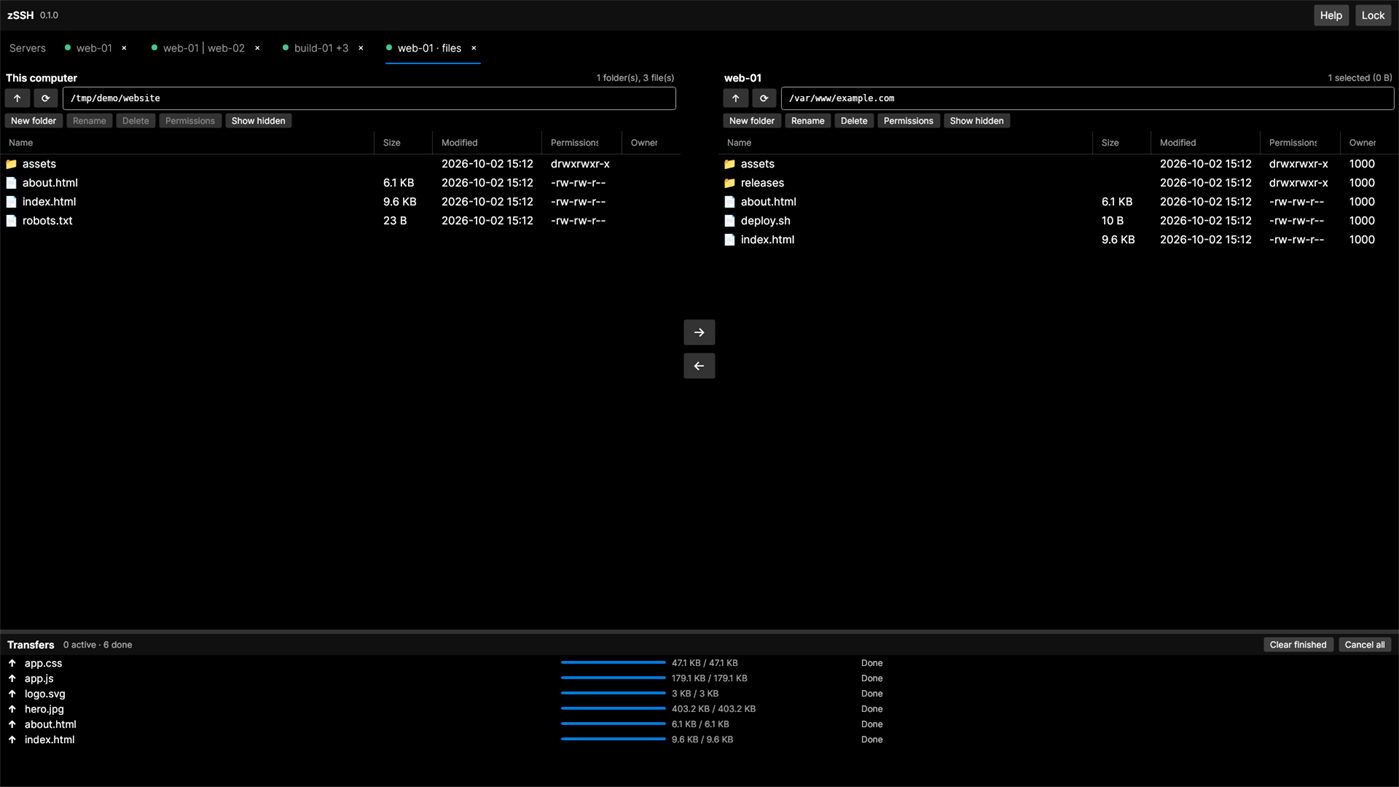Edit the remote path /var/www/example.com field
This screenshot has height=787, width=1399.
(1087, 98)
